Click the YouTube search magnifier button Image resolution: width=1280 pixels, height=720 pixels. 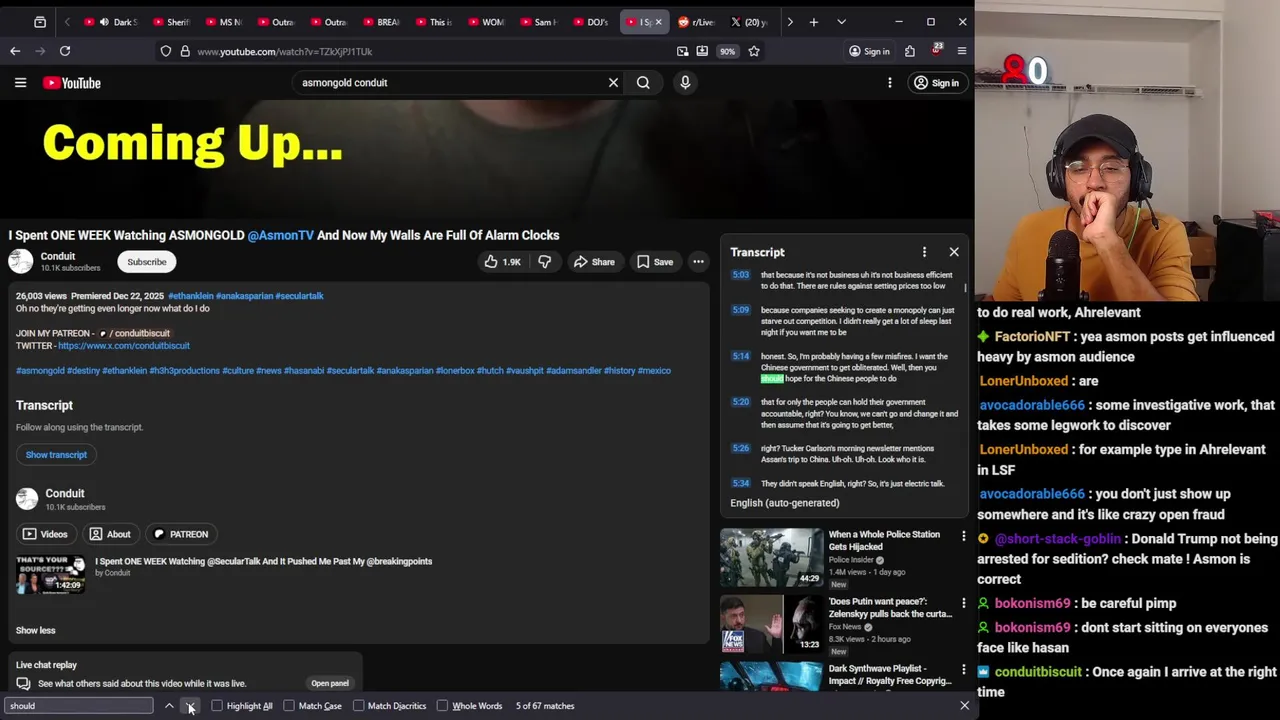tap(643, 83)
